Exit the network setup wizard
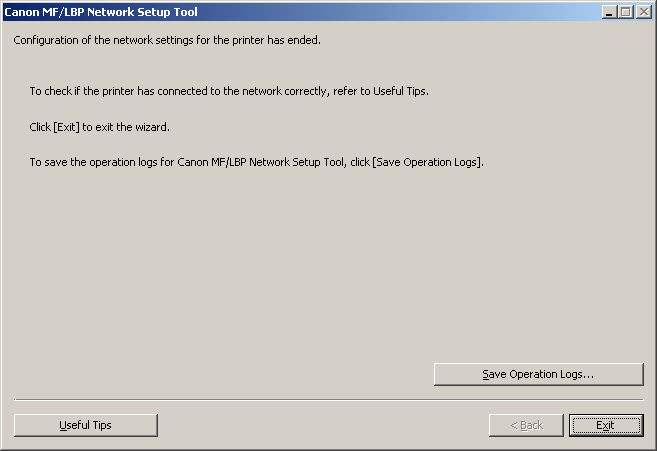 pos(605,425)
